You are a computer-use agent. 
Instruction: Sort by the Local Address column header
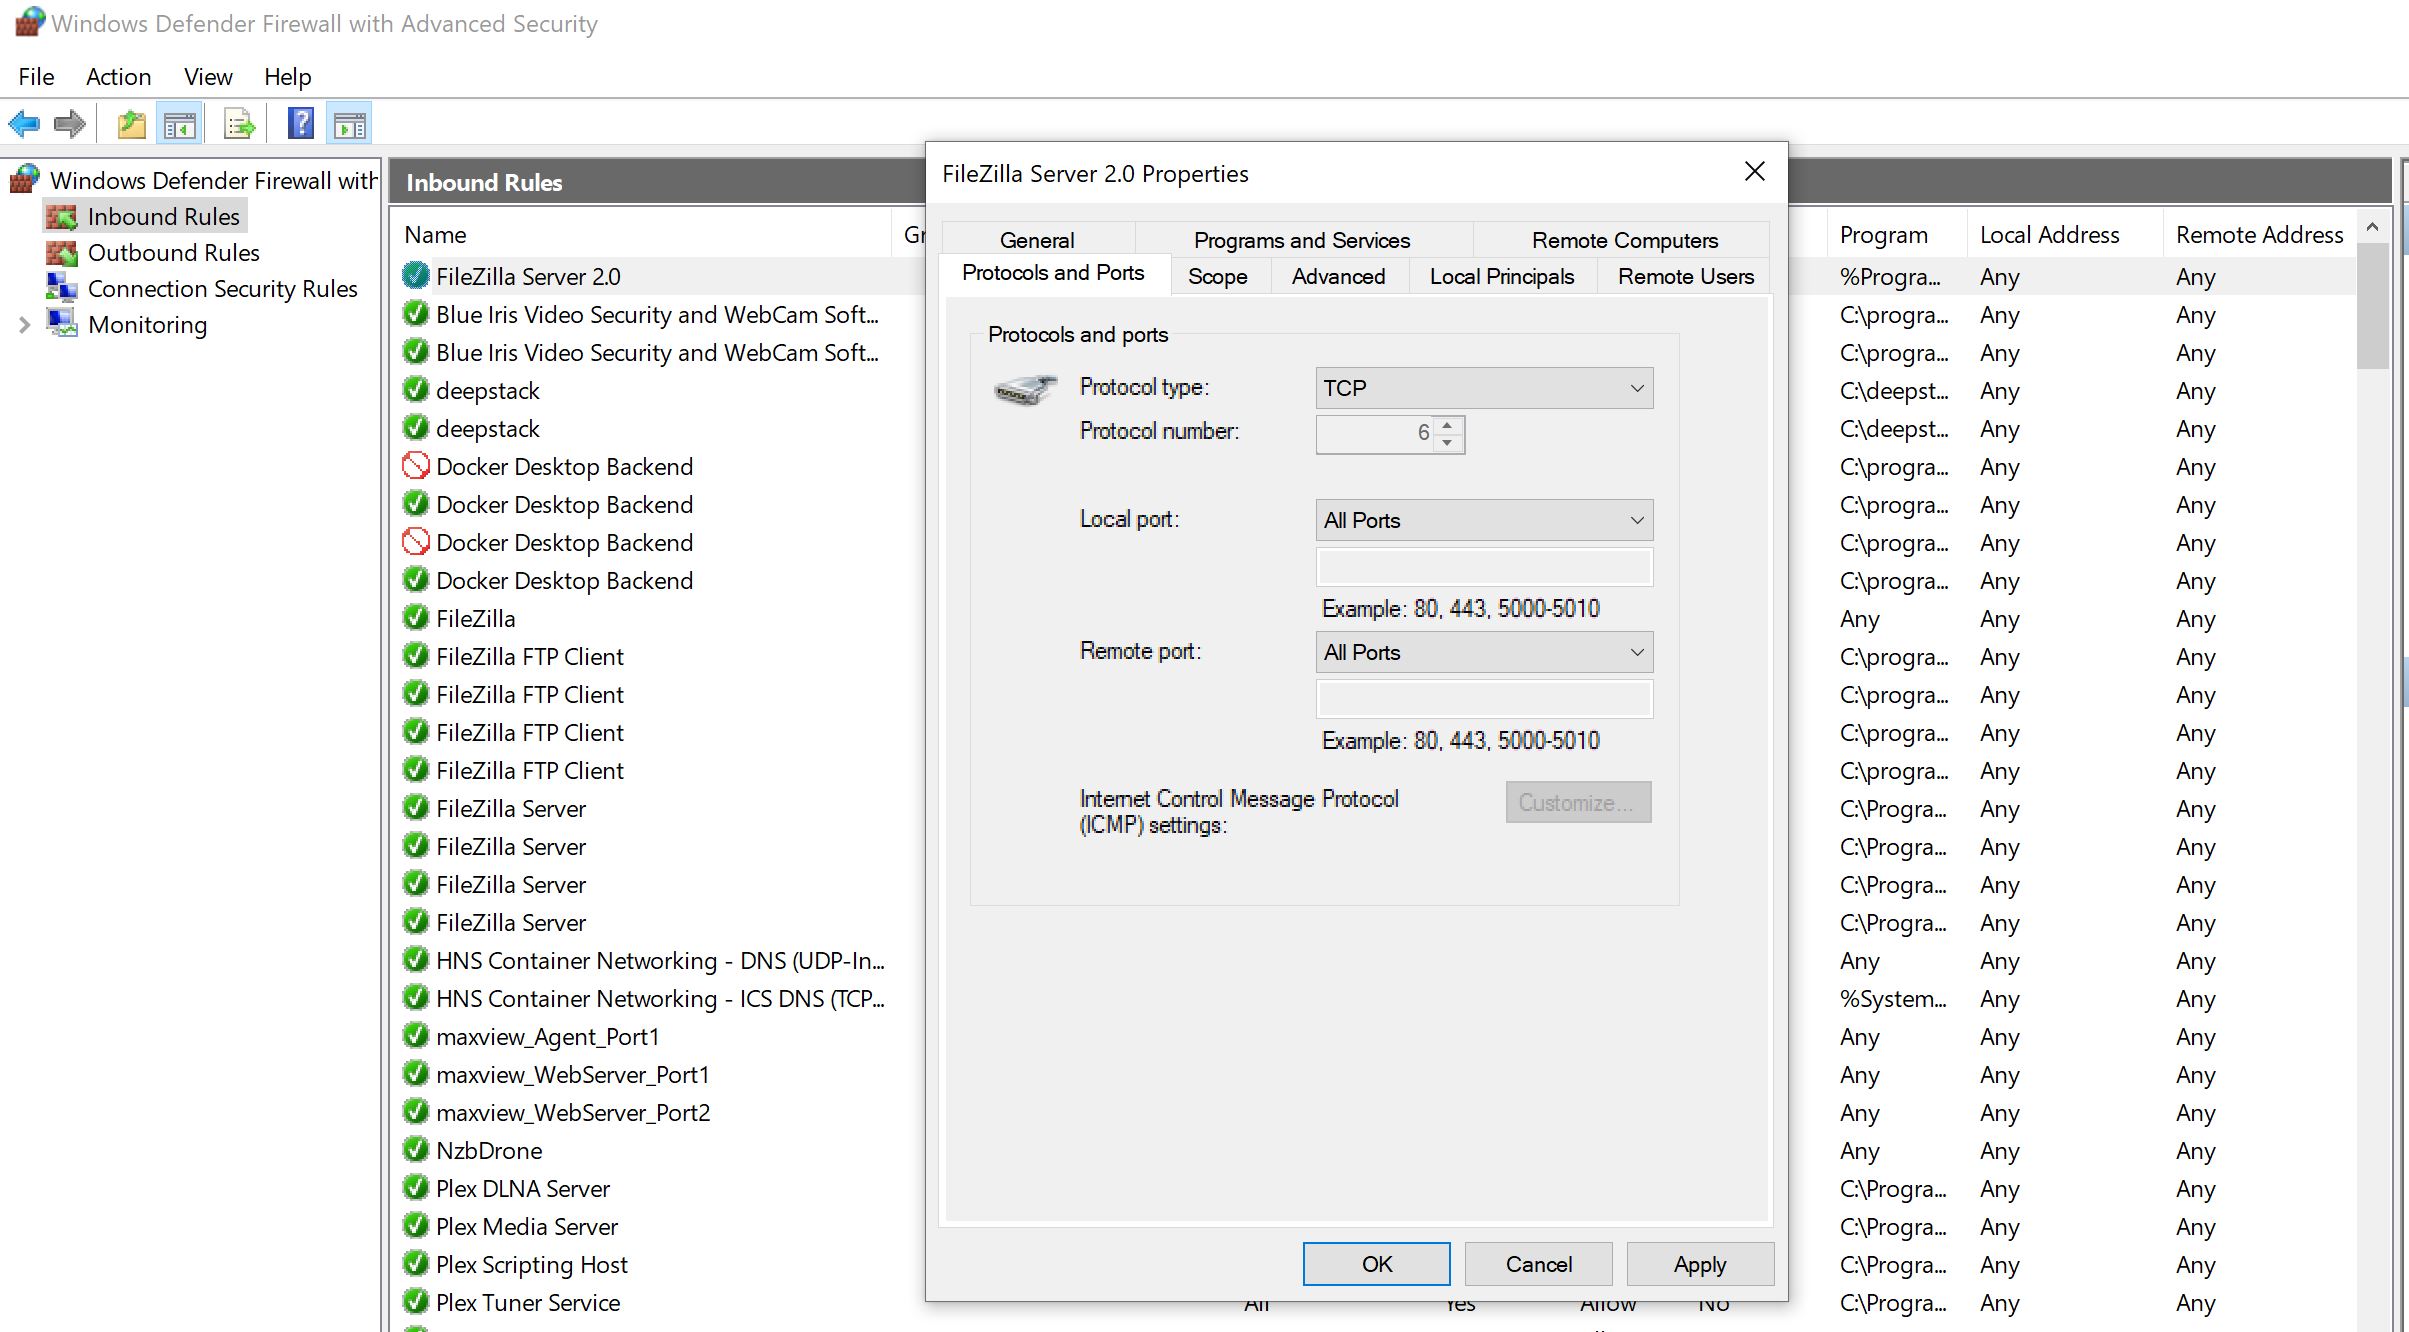[2064, 234]
